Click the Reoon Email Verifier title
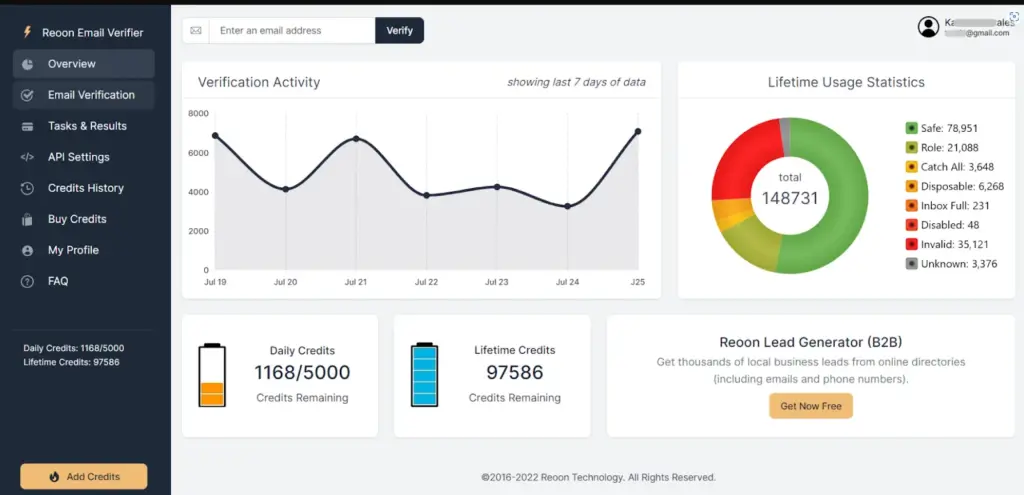 pyautogui.click(x=93, y=33)
